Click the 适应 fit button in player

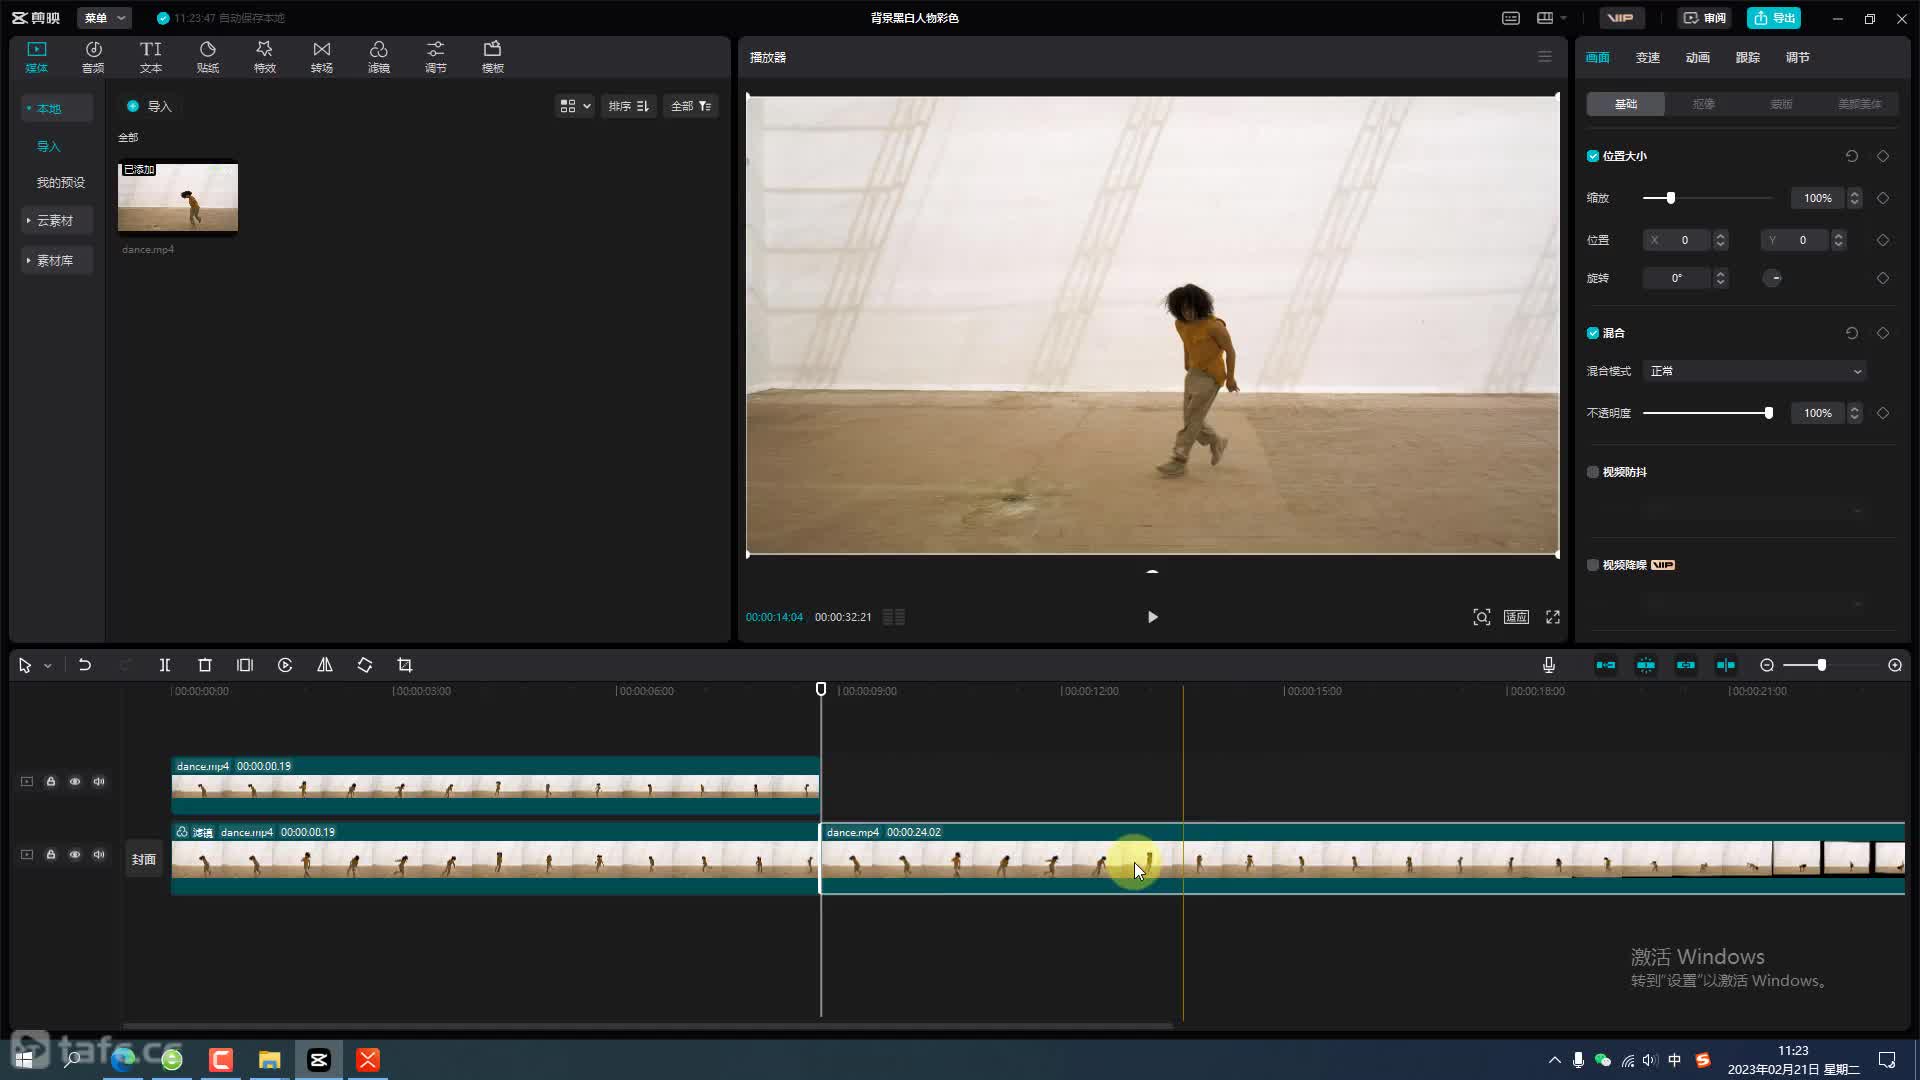1516,617
